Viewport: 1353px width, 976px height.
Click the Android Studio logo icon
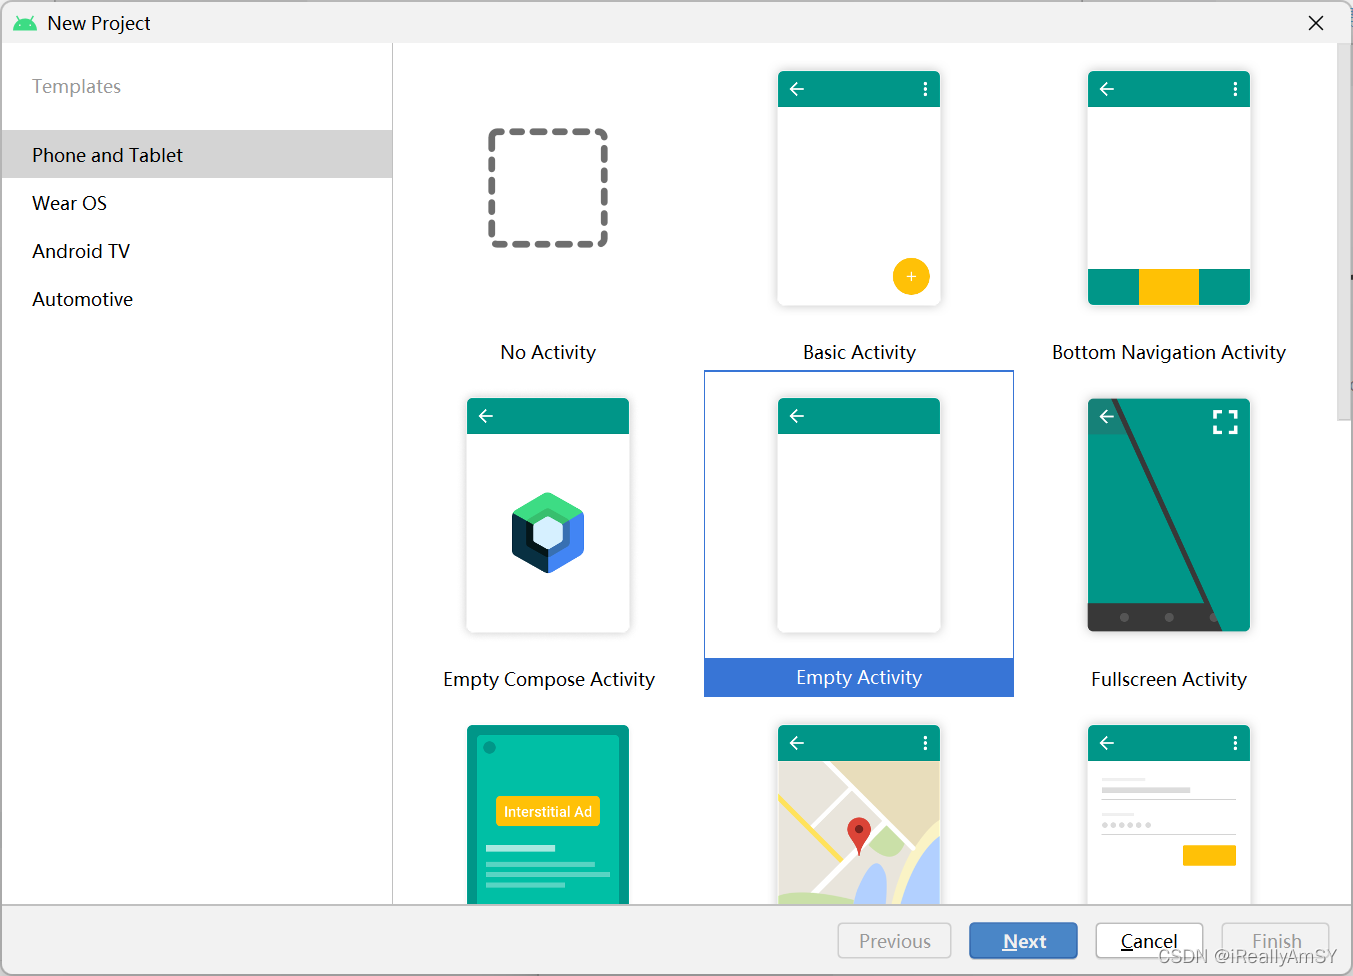point(25,23)
